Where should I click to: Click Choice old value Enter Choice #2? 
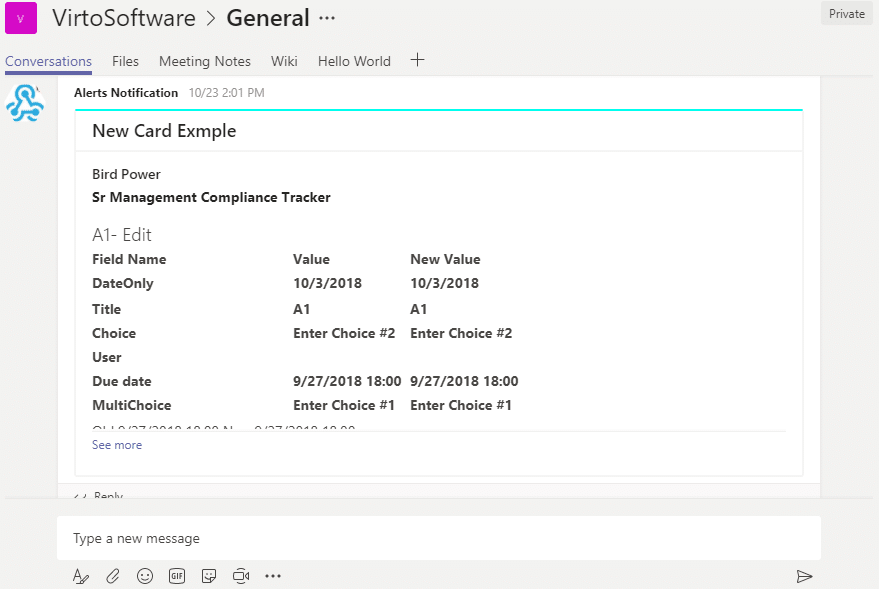coord(344,334)
